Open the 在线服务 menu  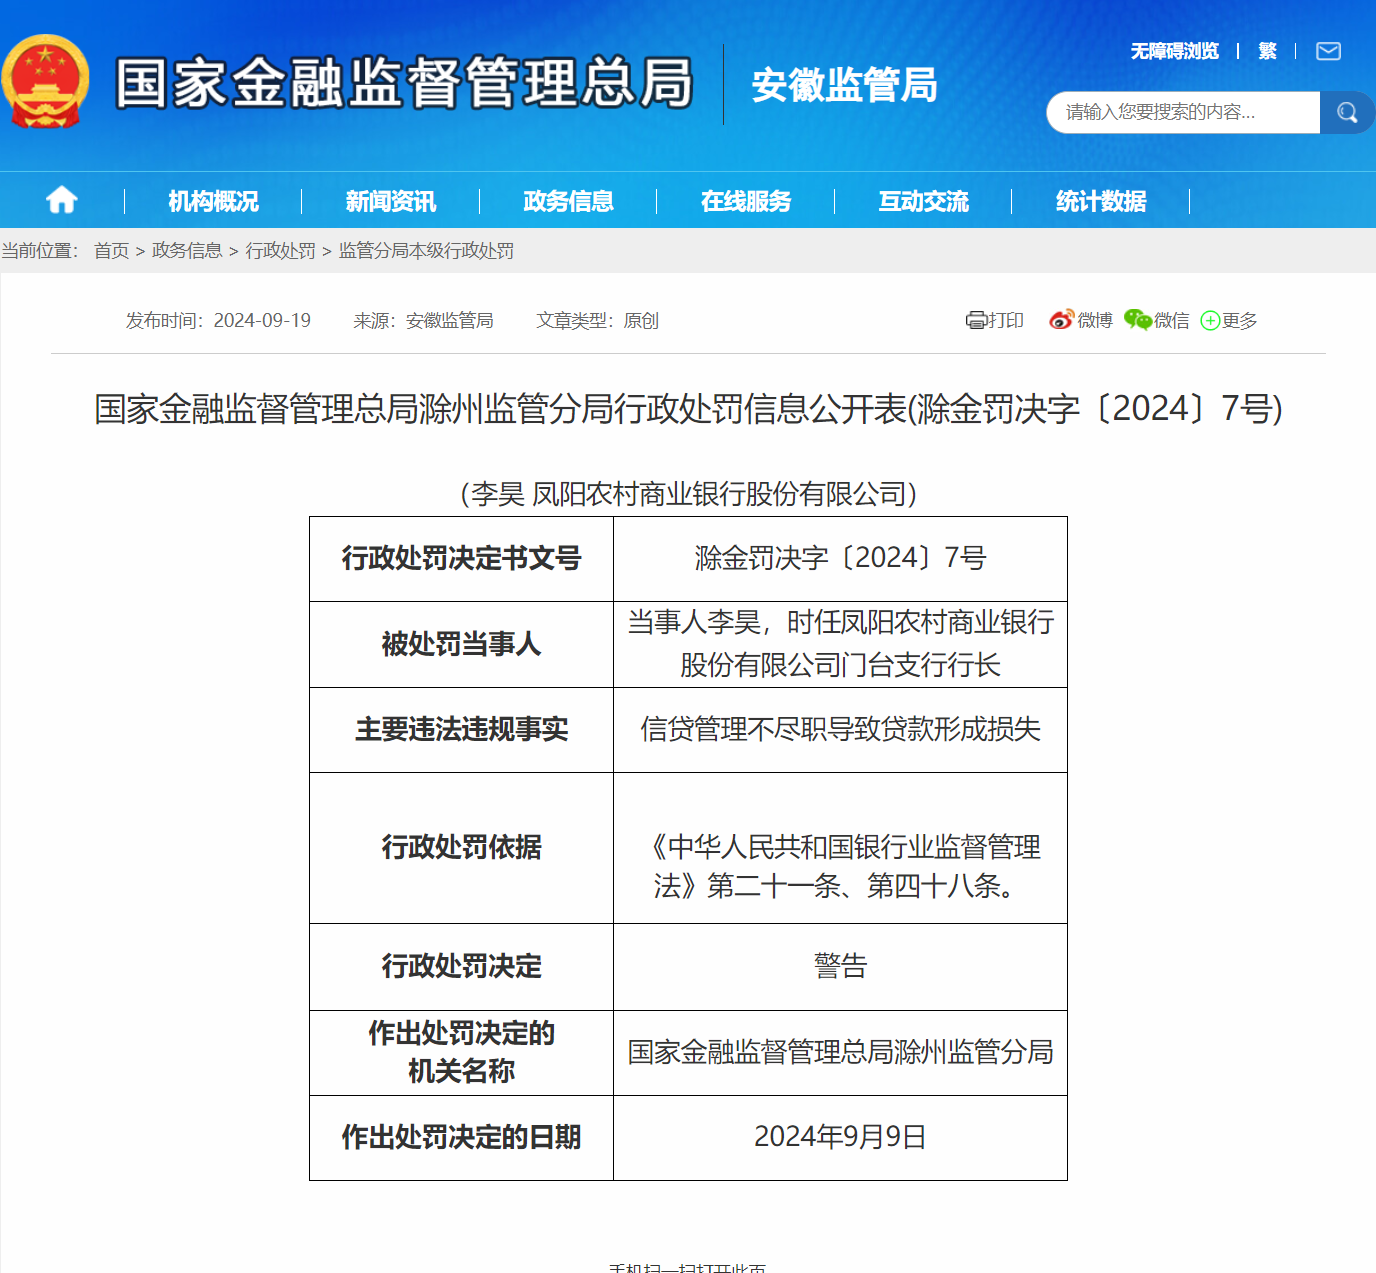tap(746, 201)
